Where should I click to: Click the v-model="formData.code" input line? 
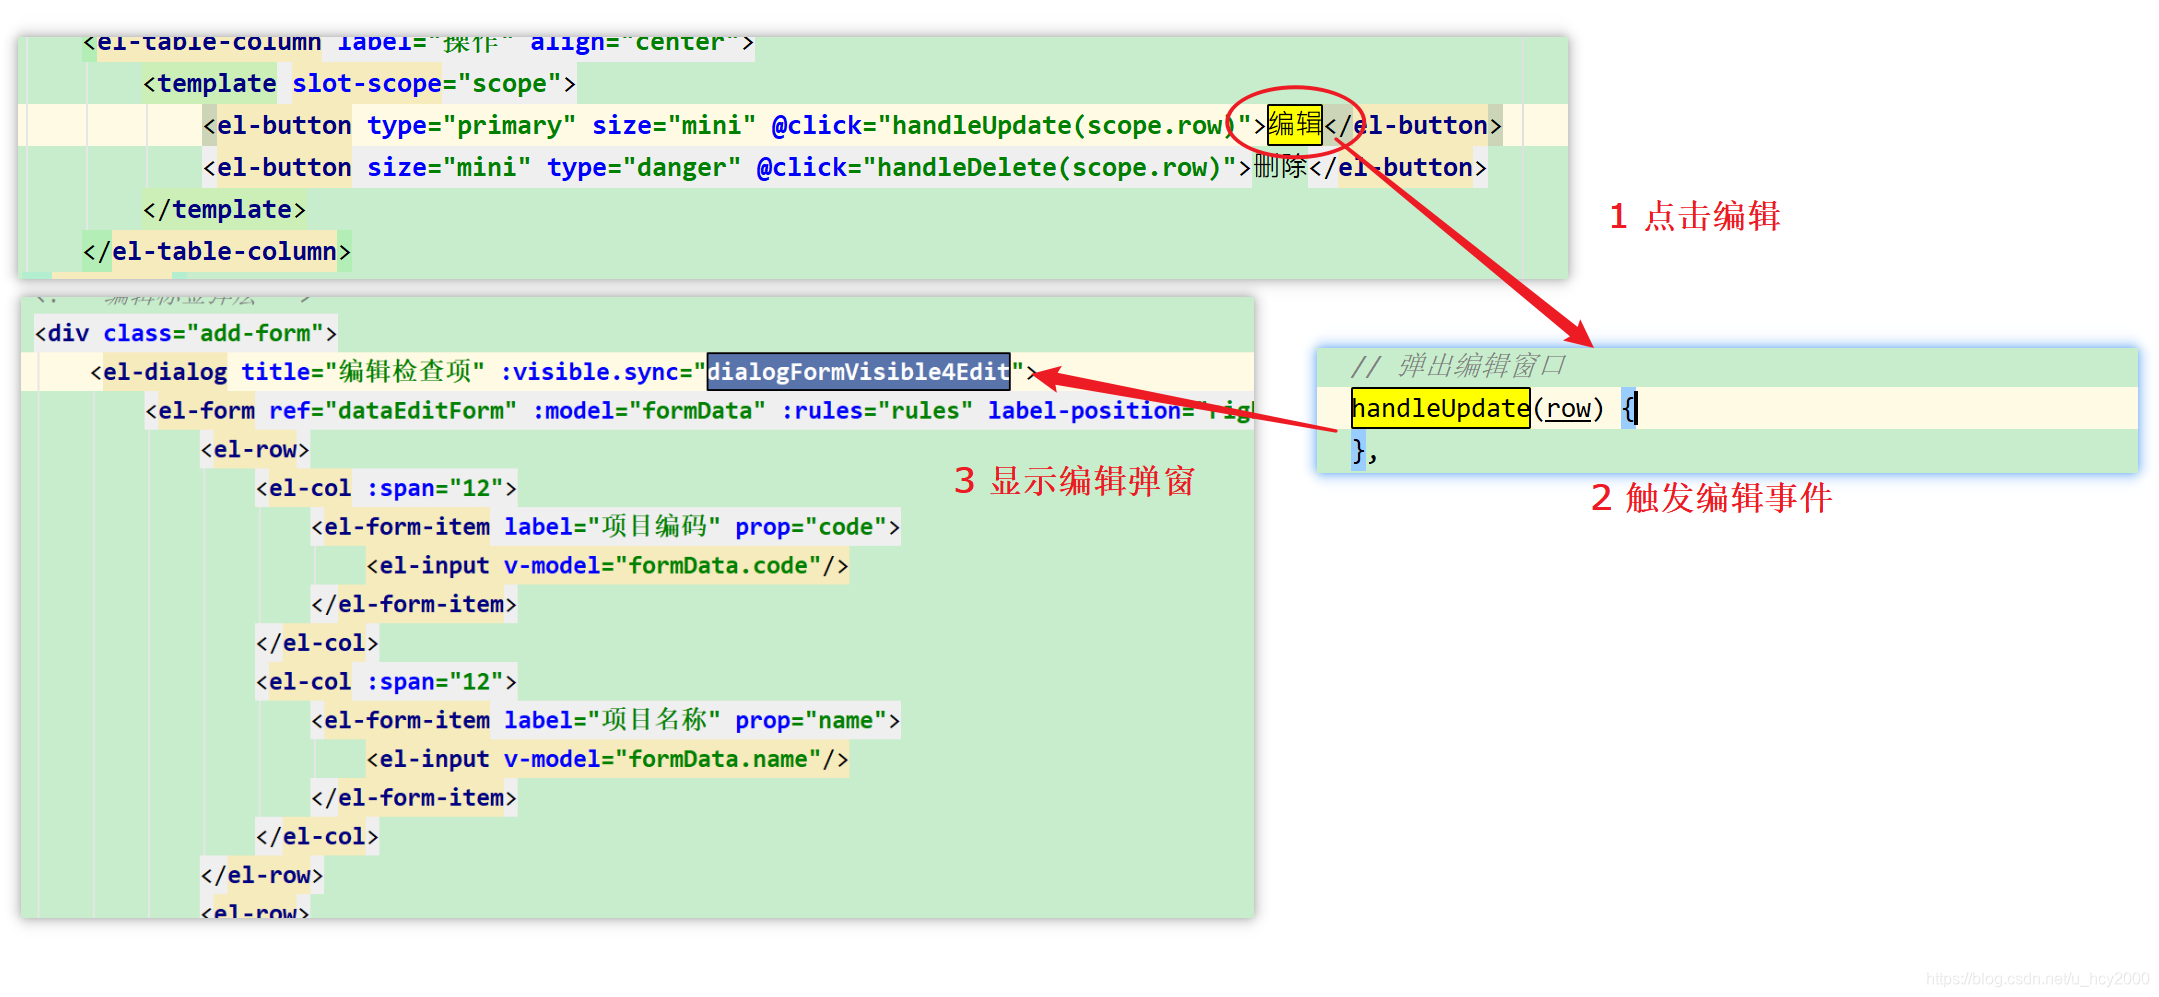[x=607, y=565]
